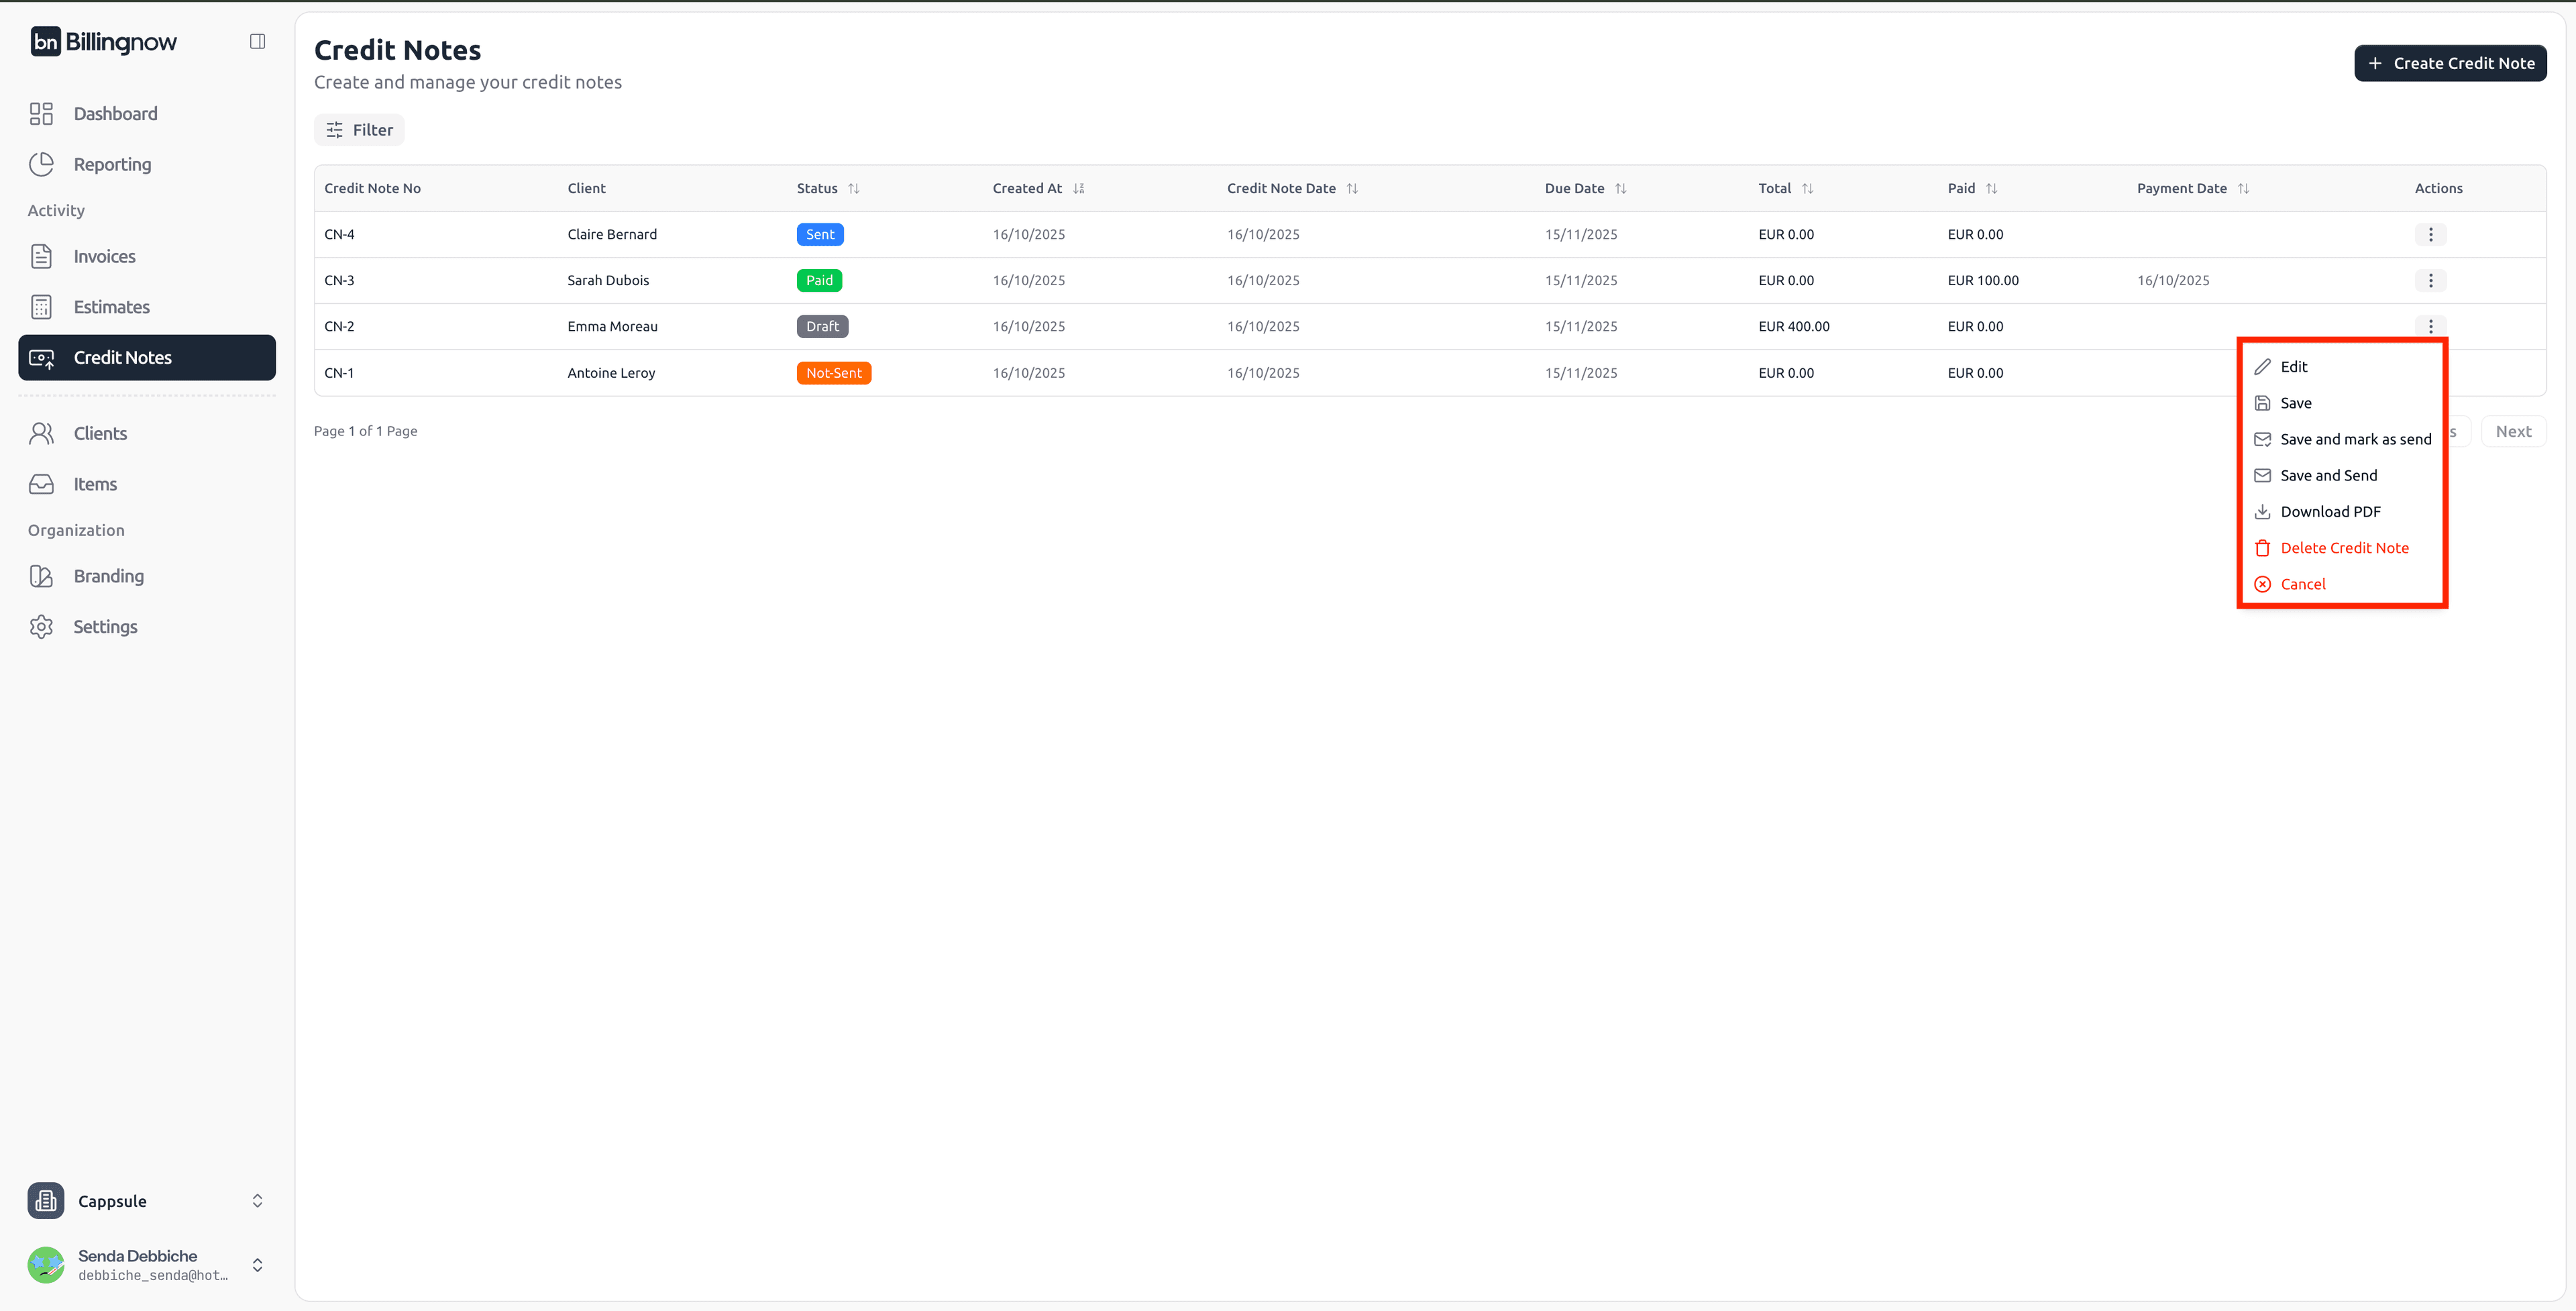
Task: Click the Billingnow logo icon
Action: coord(47,41)
